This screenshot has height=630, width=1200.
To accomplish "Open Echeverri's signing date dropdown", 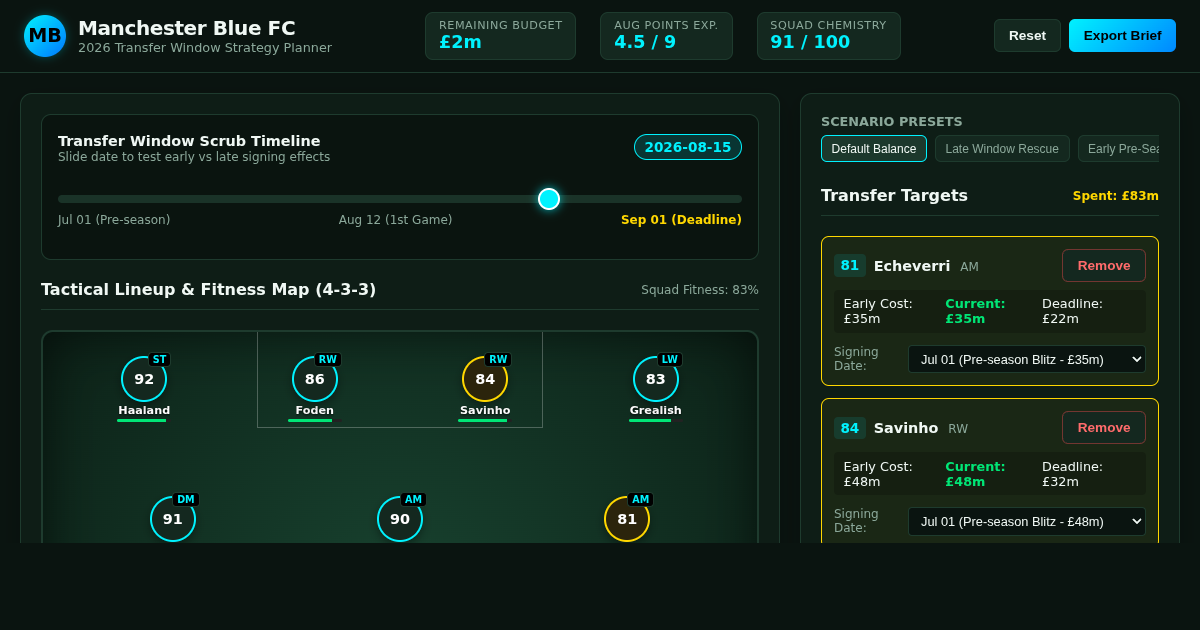I will 1027,359.
